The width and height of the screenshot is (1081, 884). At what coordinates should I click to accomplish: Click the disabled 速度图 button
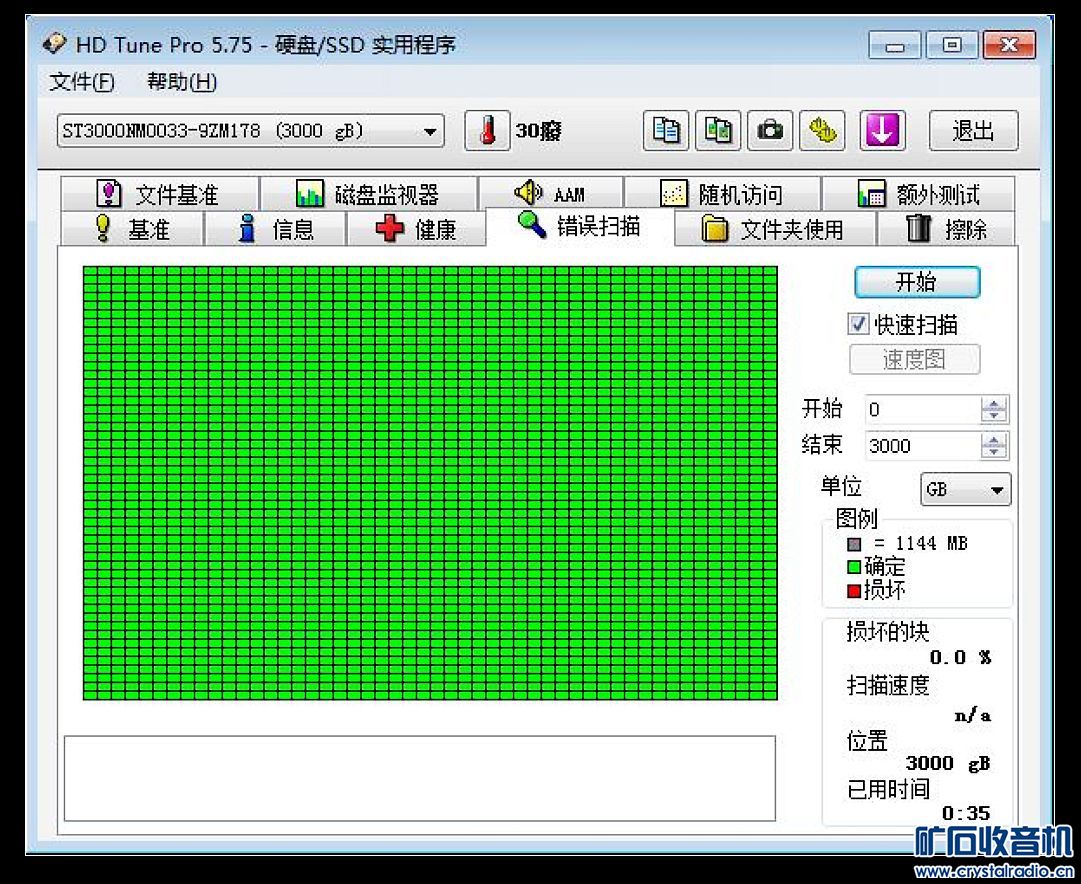coord(914,359)
